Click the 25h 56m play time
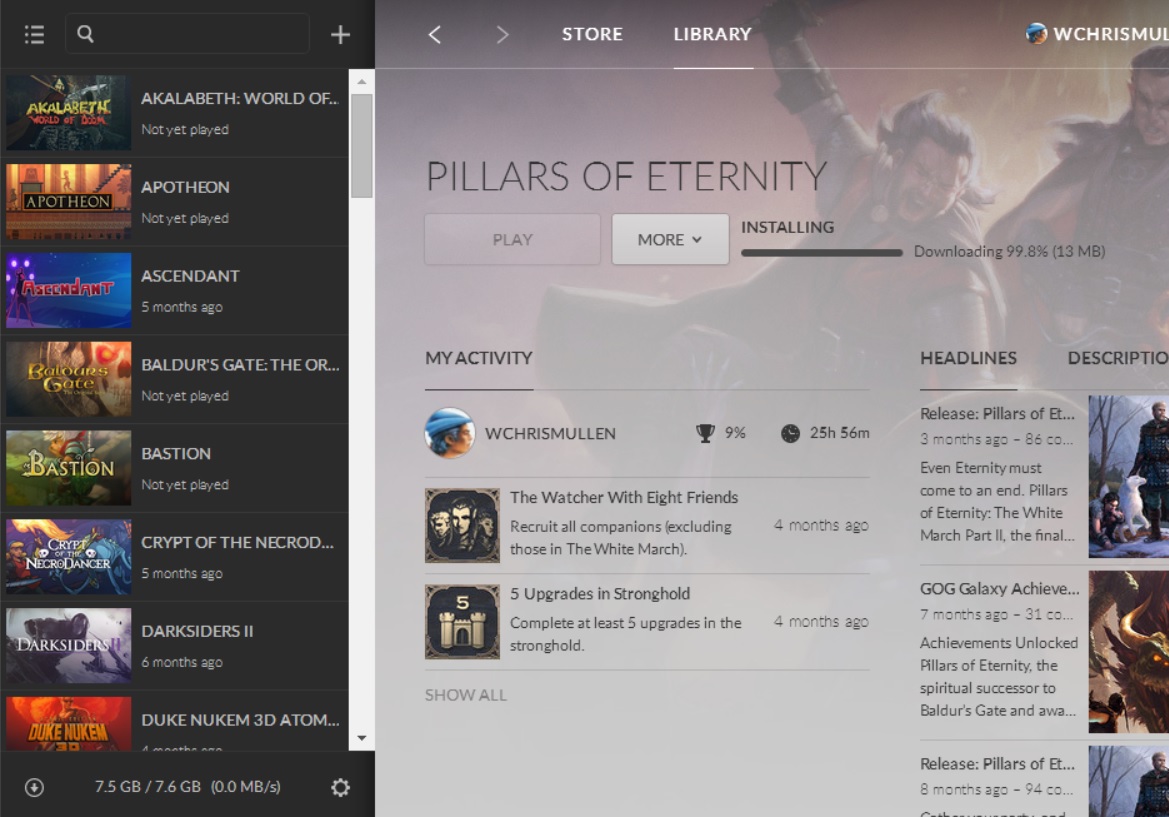 839,433
